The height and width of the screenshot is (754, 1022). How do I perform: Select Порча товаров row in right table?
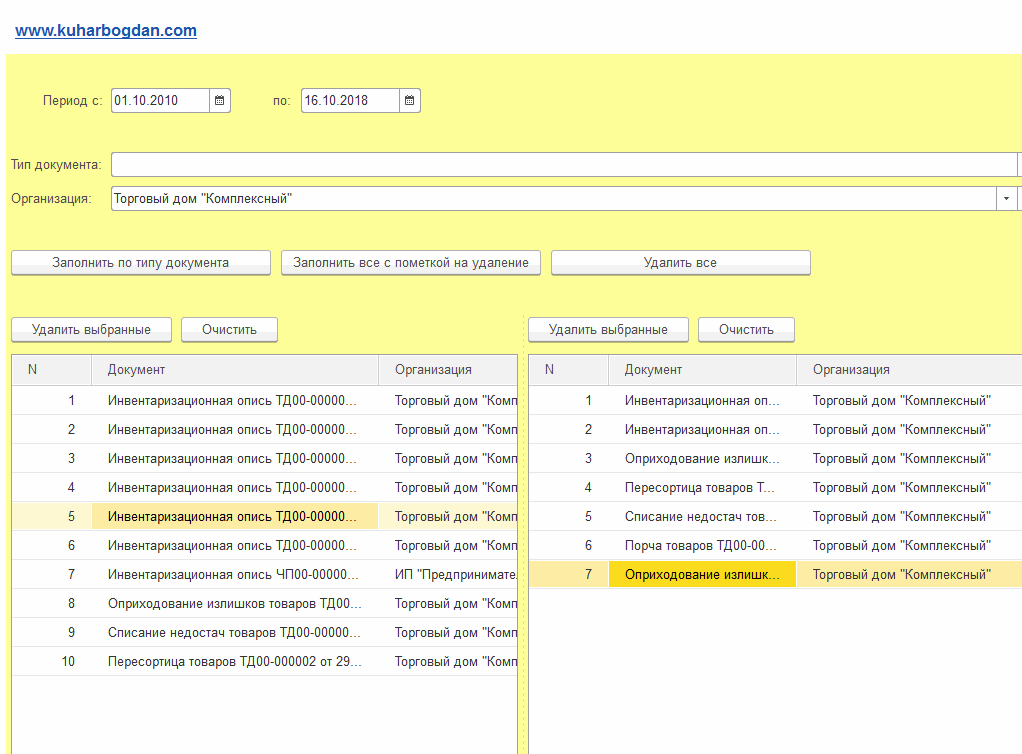(701, 546)
